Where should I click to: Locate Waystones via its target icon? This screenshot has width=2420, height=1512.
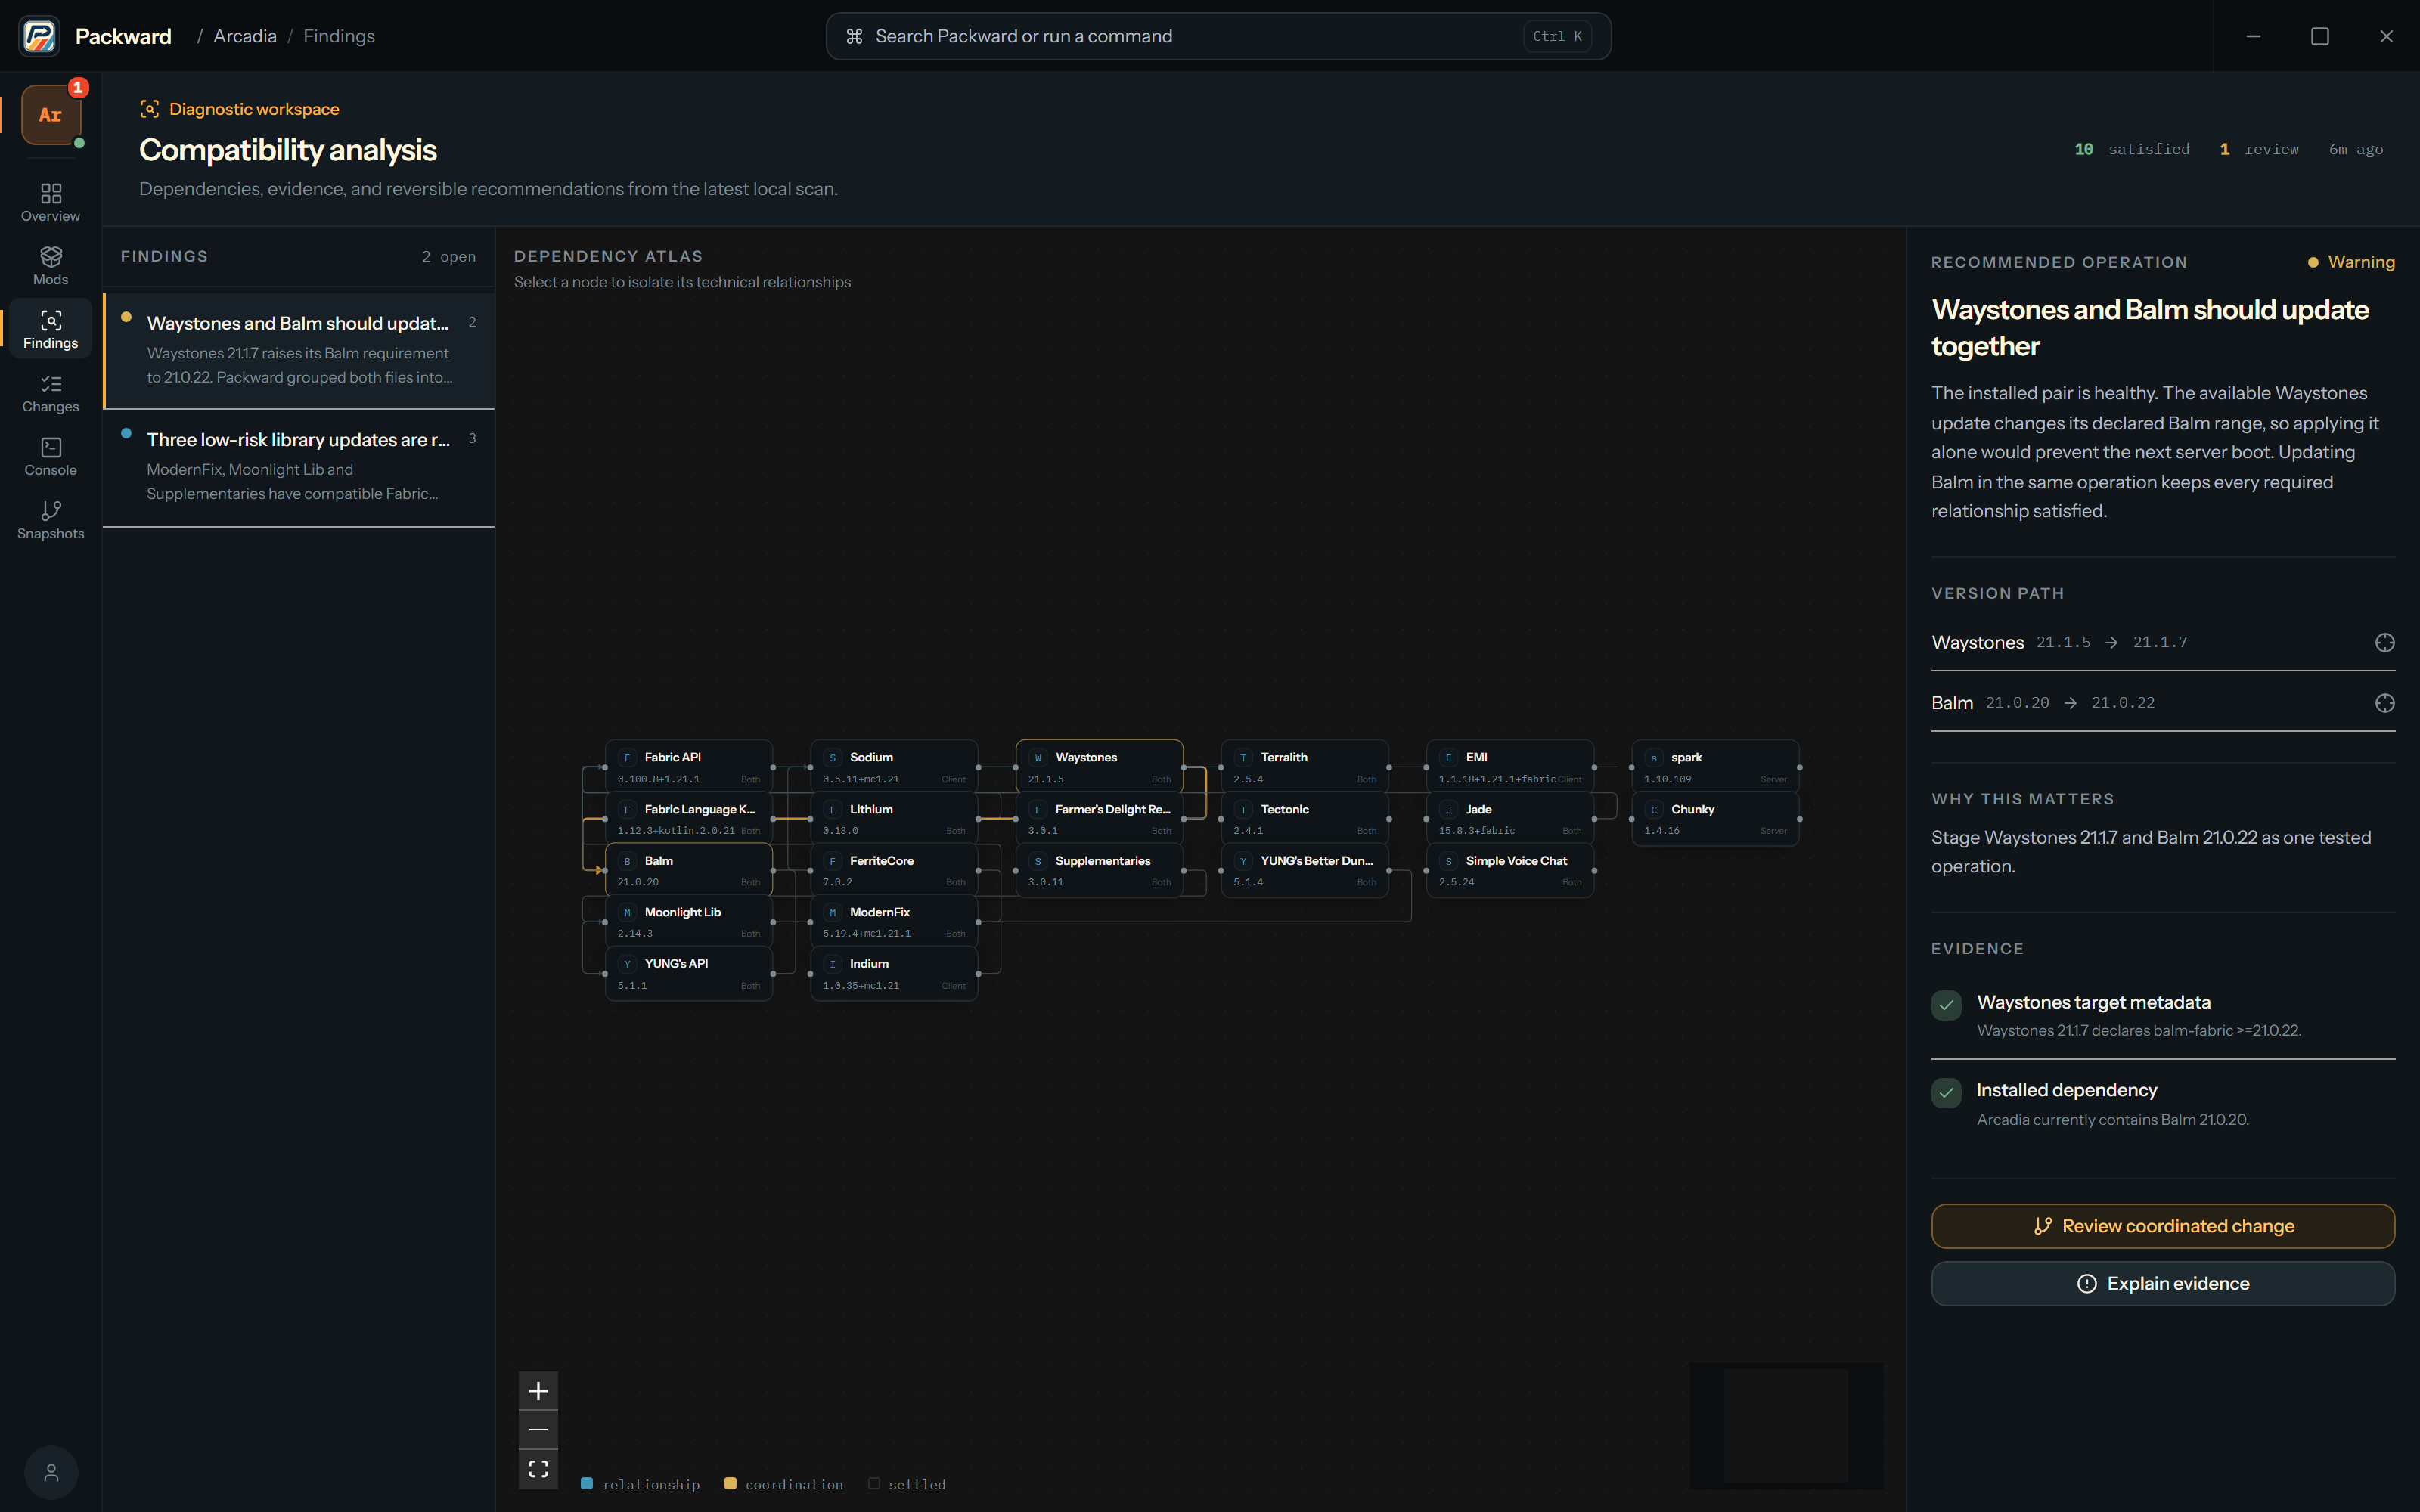[2384, 642]
